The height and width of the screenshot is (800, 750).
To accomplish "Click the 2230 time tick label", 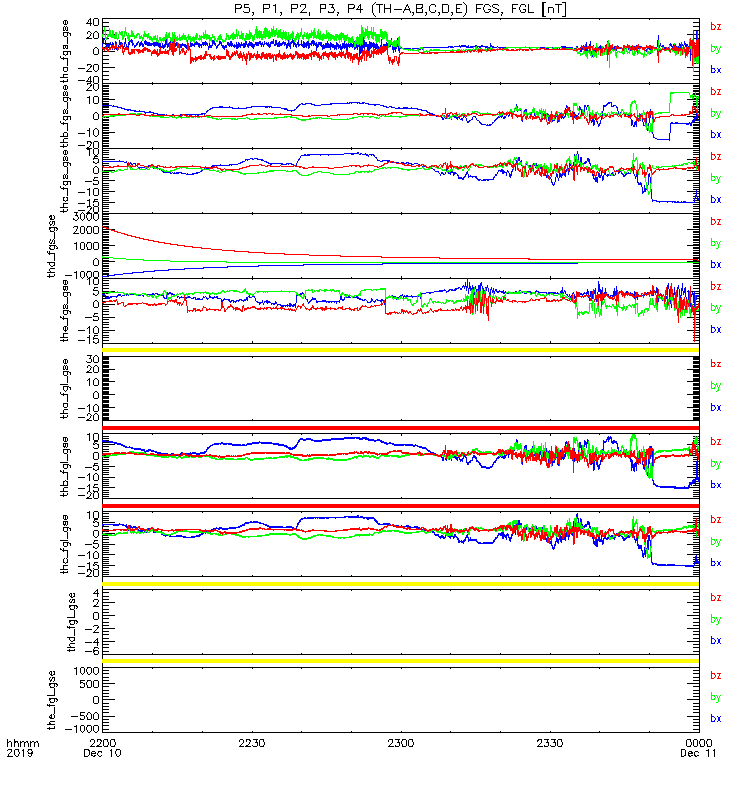I will [x=252, y=743].
